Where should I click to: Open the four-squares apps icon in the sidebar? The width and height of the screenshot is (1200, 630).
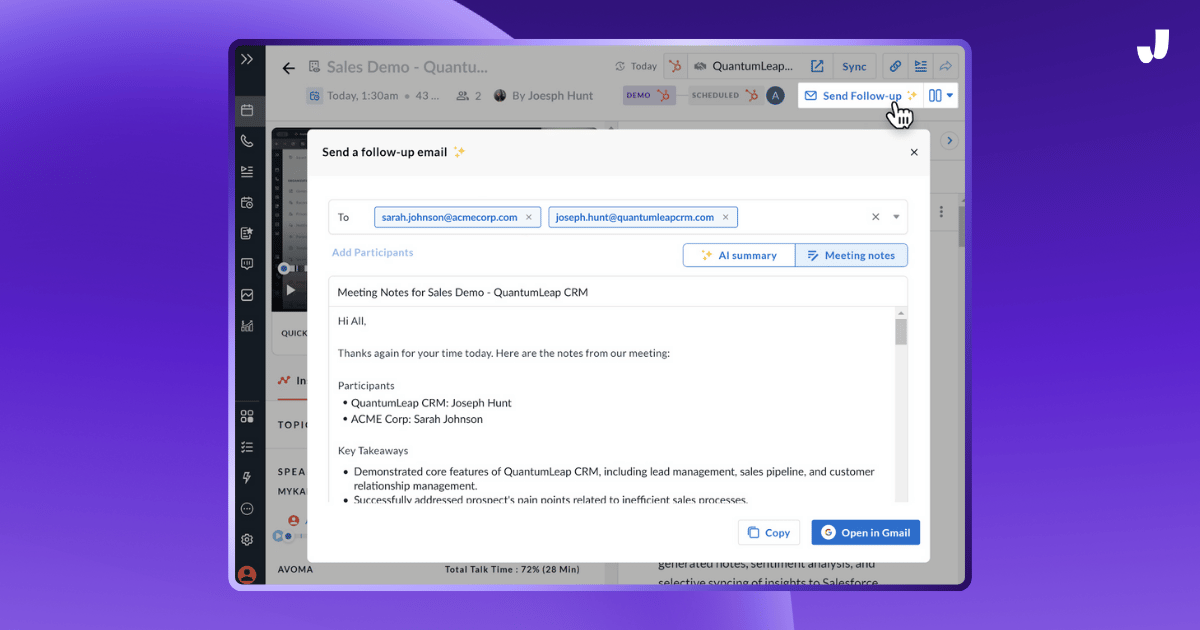(x=247, y=416)
